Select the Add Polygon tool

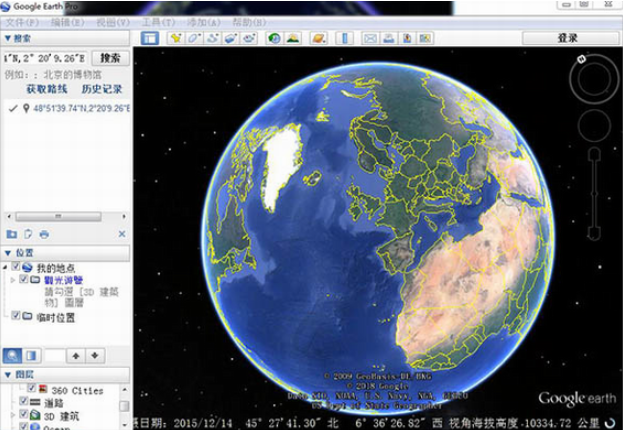194,38
